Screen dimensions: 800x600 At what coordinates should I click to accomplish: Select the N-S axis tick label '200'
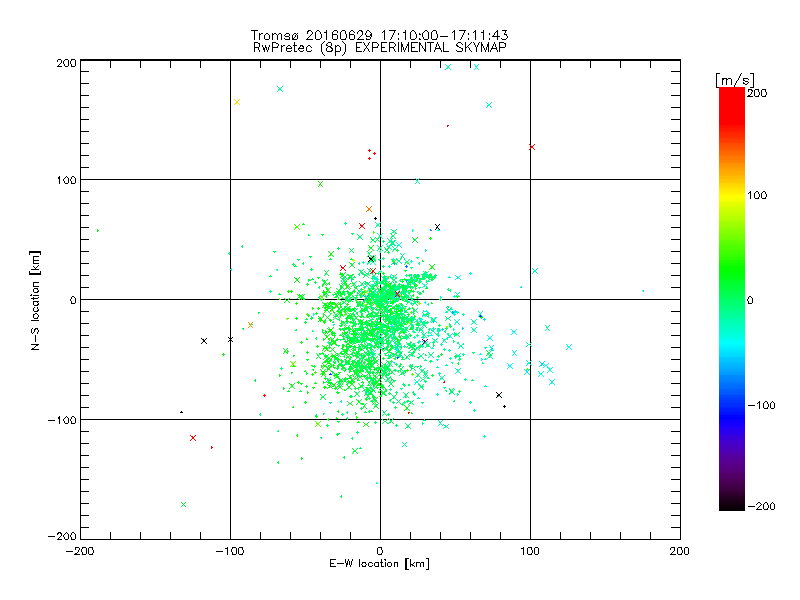(x=66, y=63)
